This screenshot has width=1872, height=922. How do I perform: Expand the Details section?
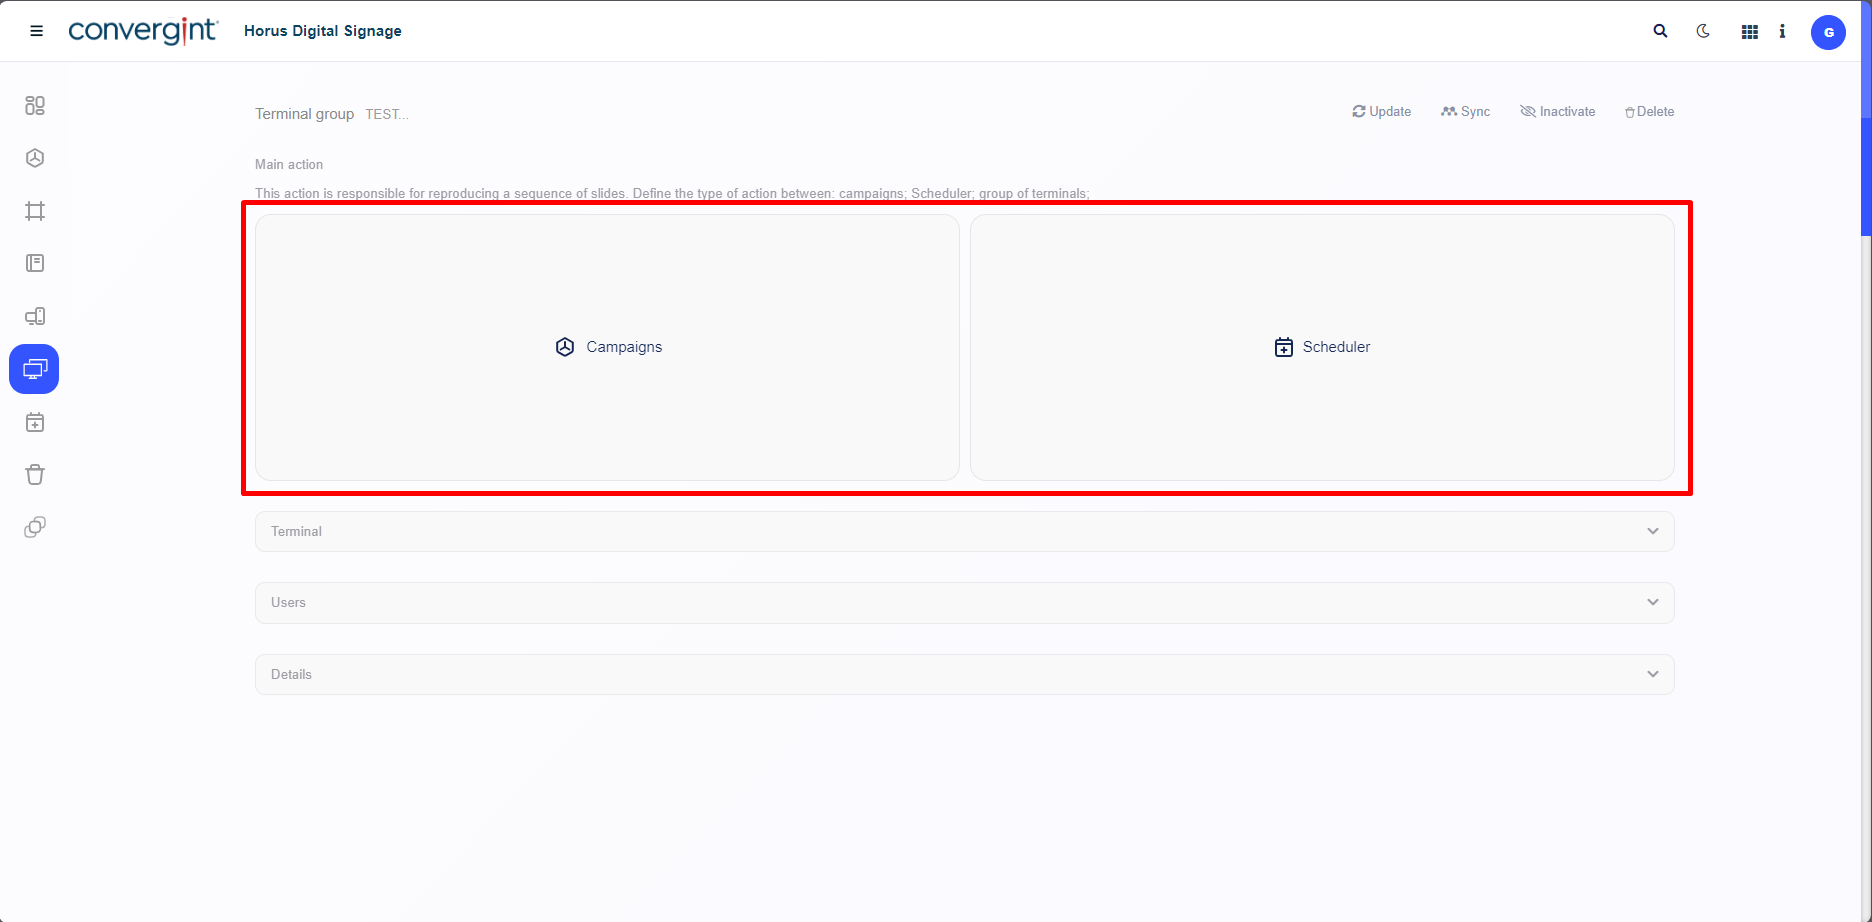(x=964, y=675)
